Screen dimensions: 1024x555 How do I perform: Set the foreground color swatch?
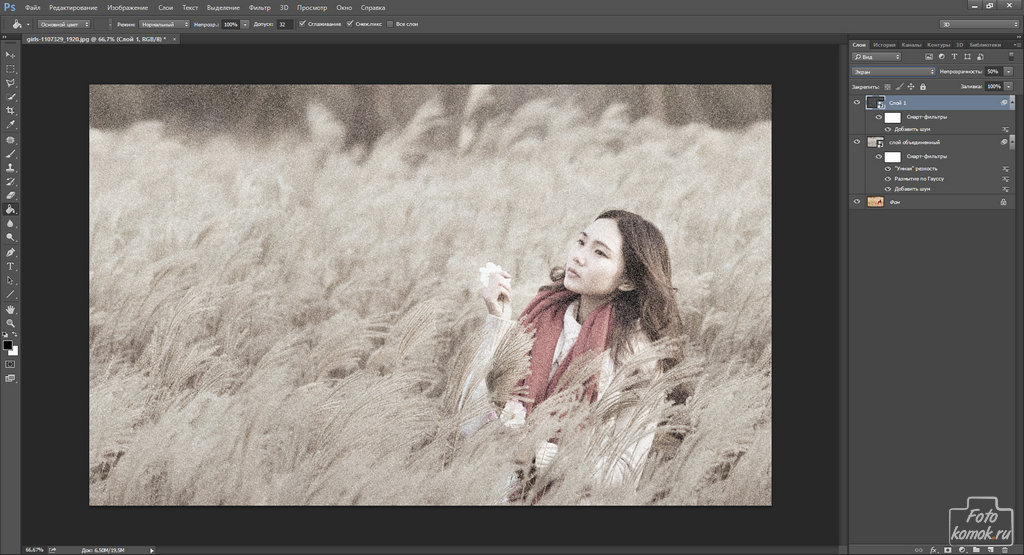pyautogui.click(x=7, y=345)
